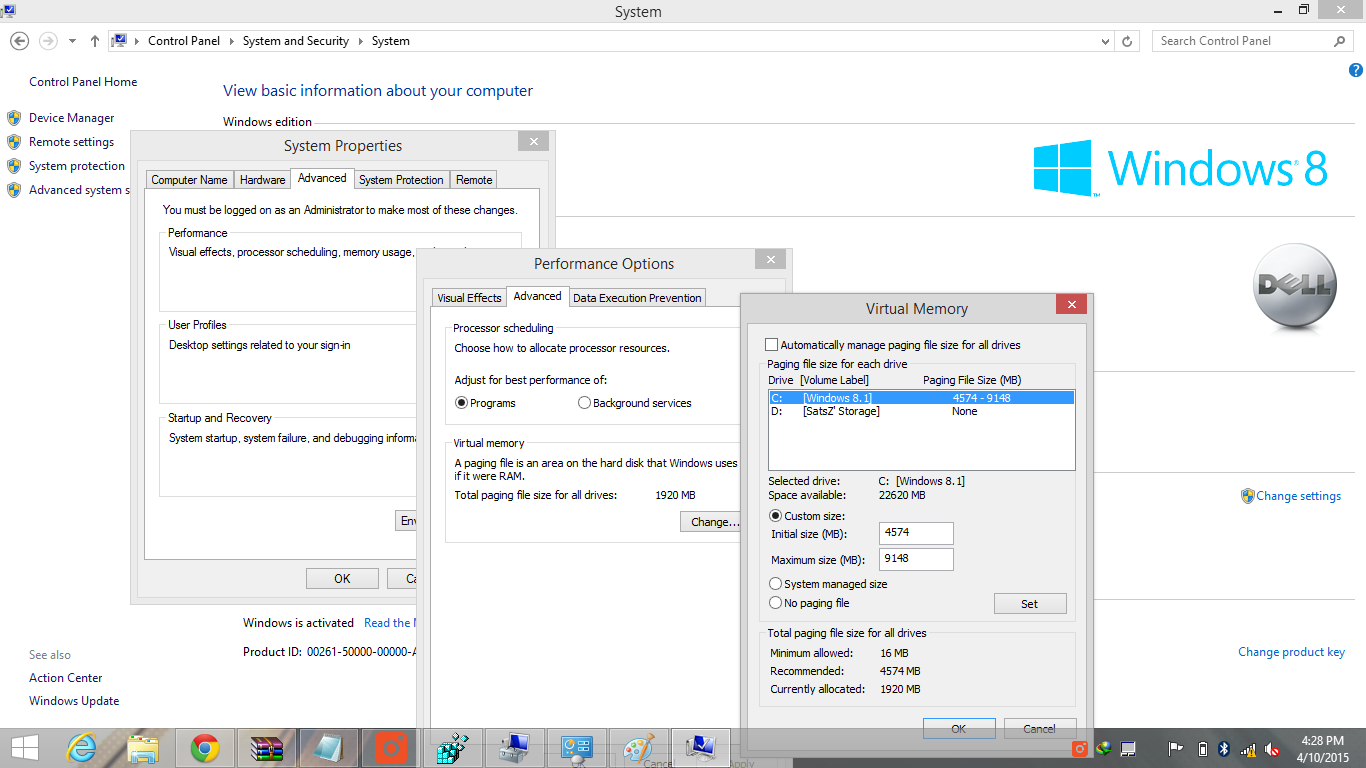This screenshot has width=1366, height=768.
Task: Open the Internet Download Manager tray icon
Action: point(1104,748)
